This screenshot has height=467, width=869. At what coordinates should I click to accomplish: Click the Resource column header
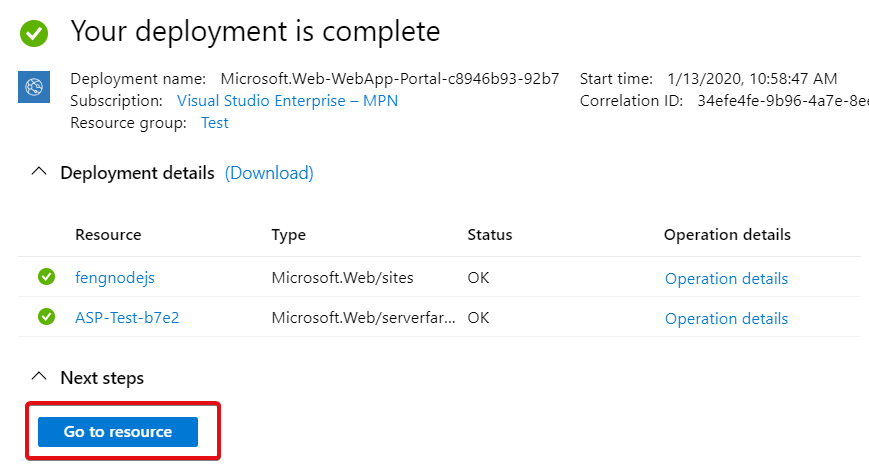(108, 235)
